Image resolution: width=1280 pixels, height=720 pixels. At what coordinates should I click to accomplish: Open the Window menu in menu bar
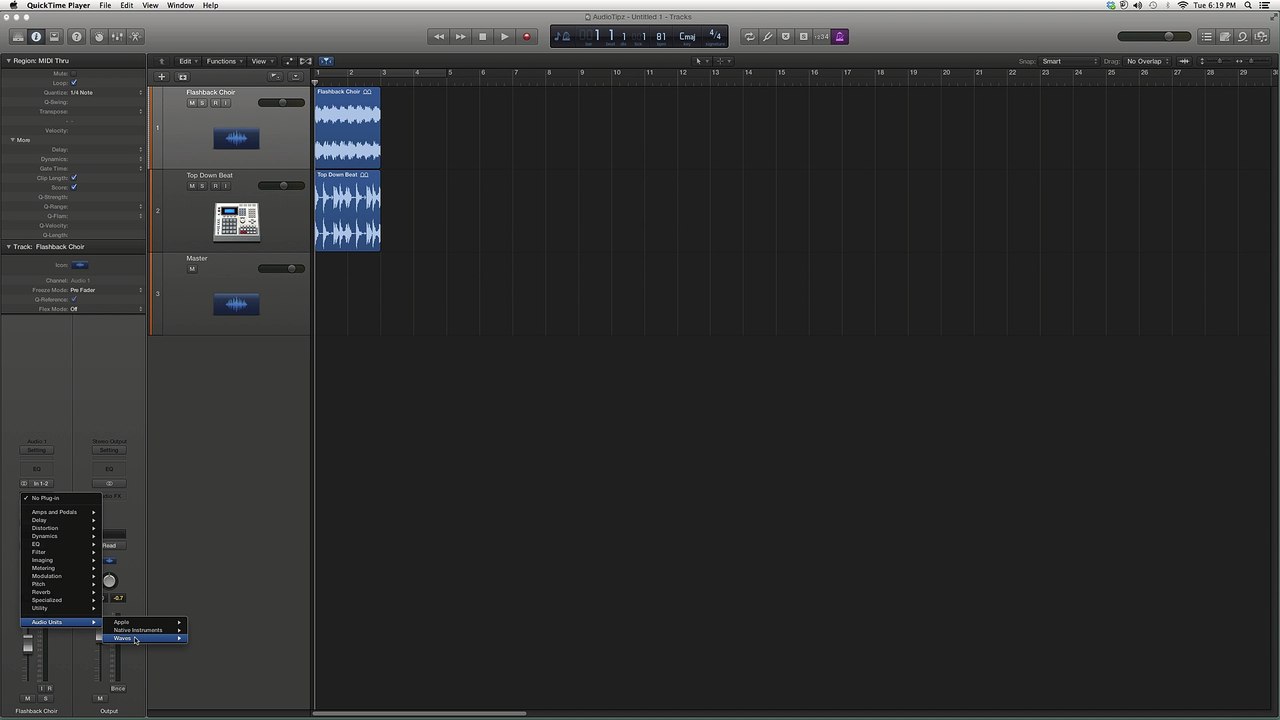coord(180,5)
